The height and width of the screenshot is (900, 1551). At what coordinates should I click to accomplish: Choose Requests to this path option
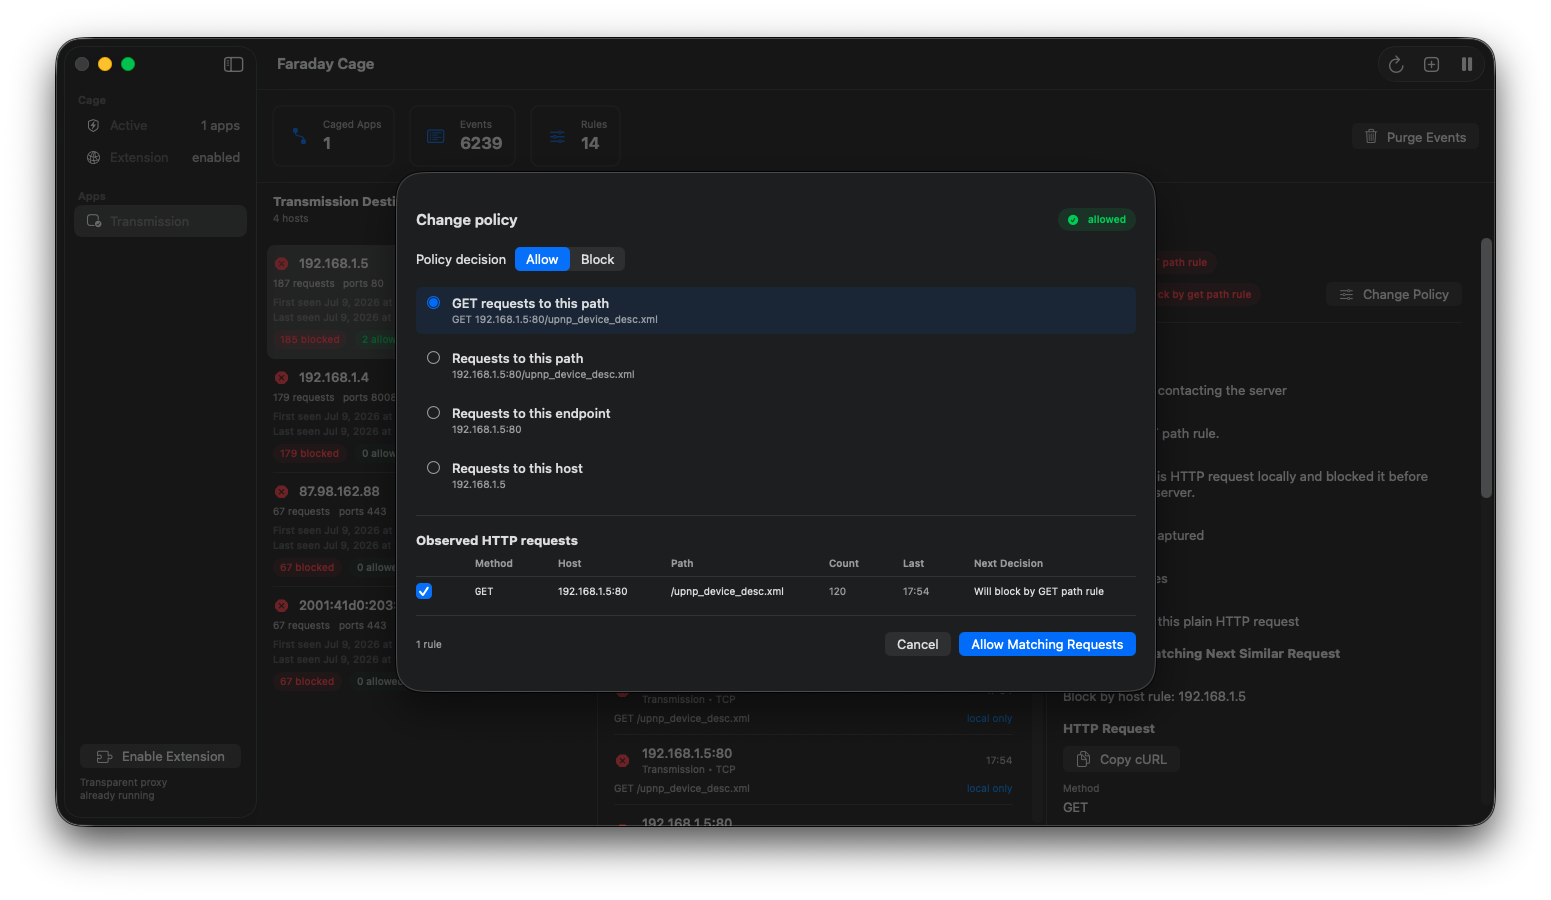coord(776,365)
